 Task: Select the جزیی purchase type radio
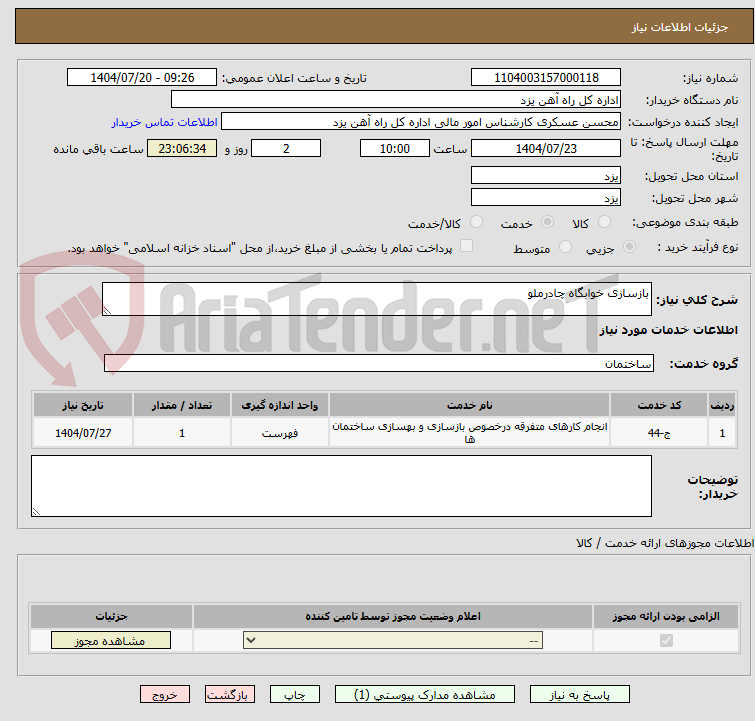pos(629,247)
